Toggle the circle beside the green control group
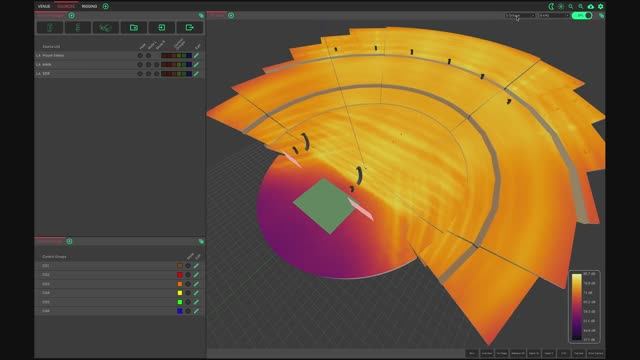The image size is (640, 360). click(188, 302)
